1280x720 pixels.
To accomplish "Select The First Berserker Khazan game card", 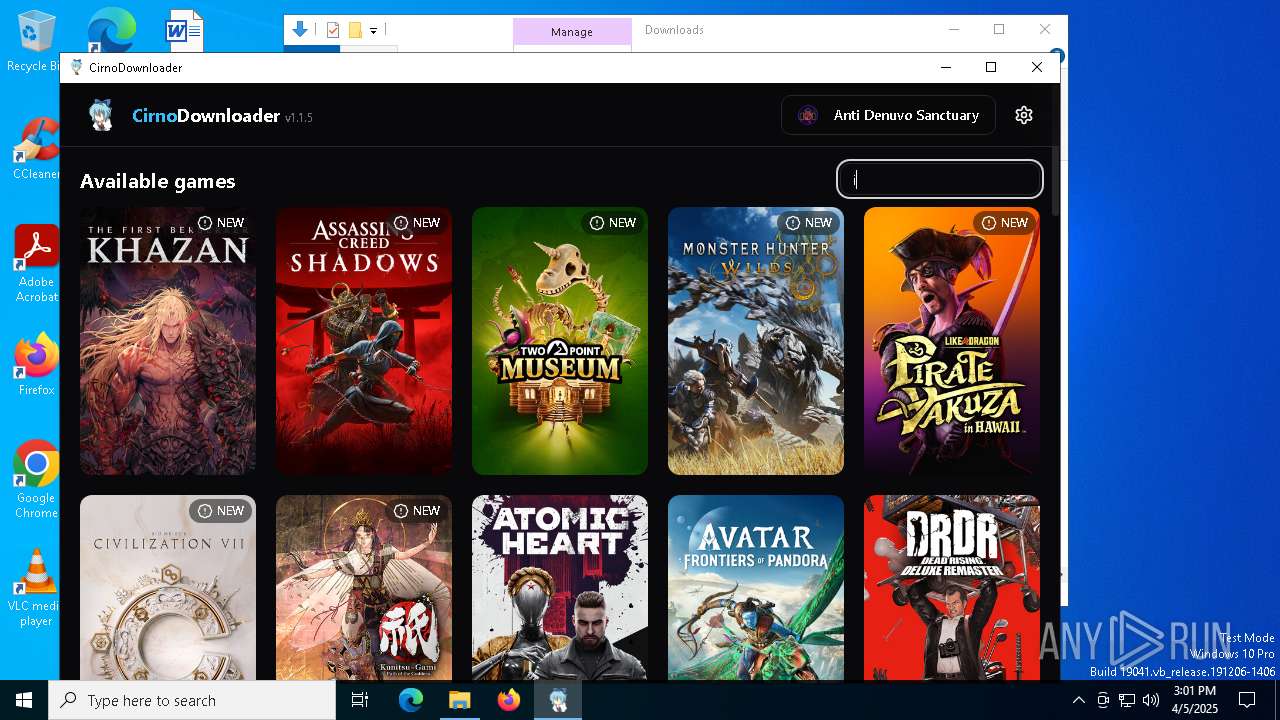I will [x=168, y=341].
